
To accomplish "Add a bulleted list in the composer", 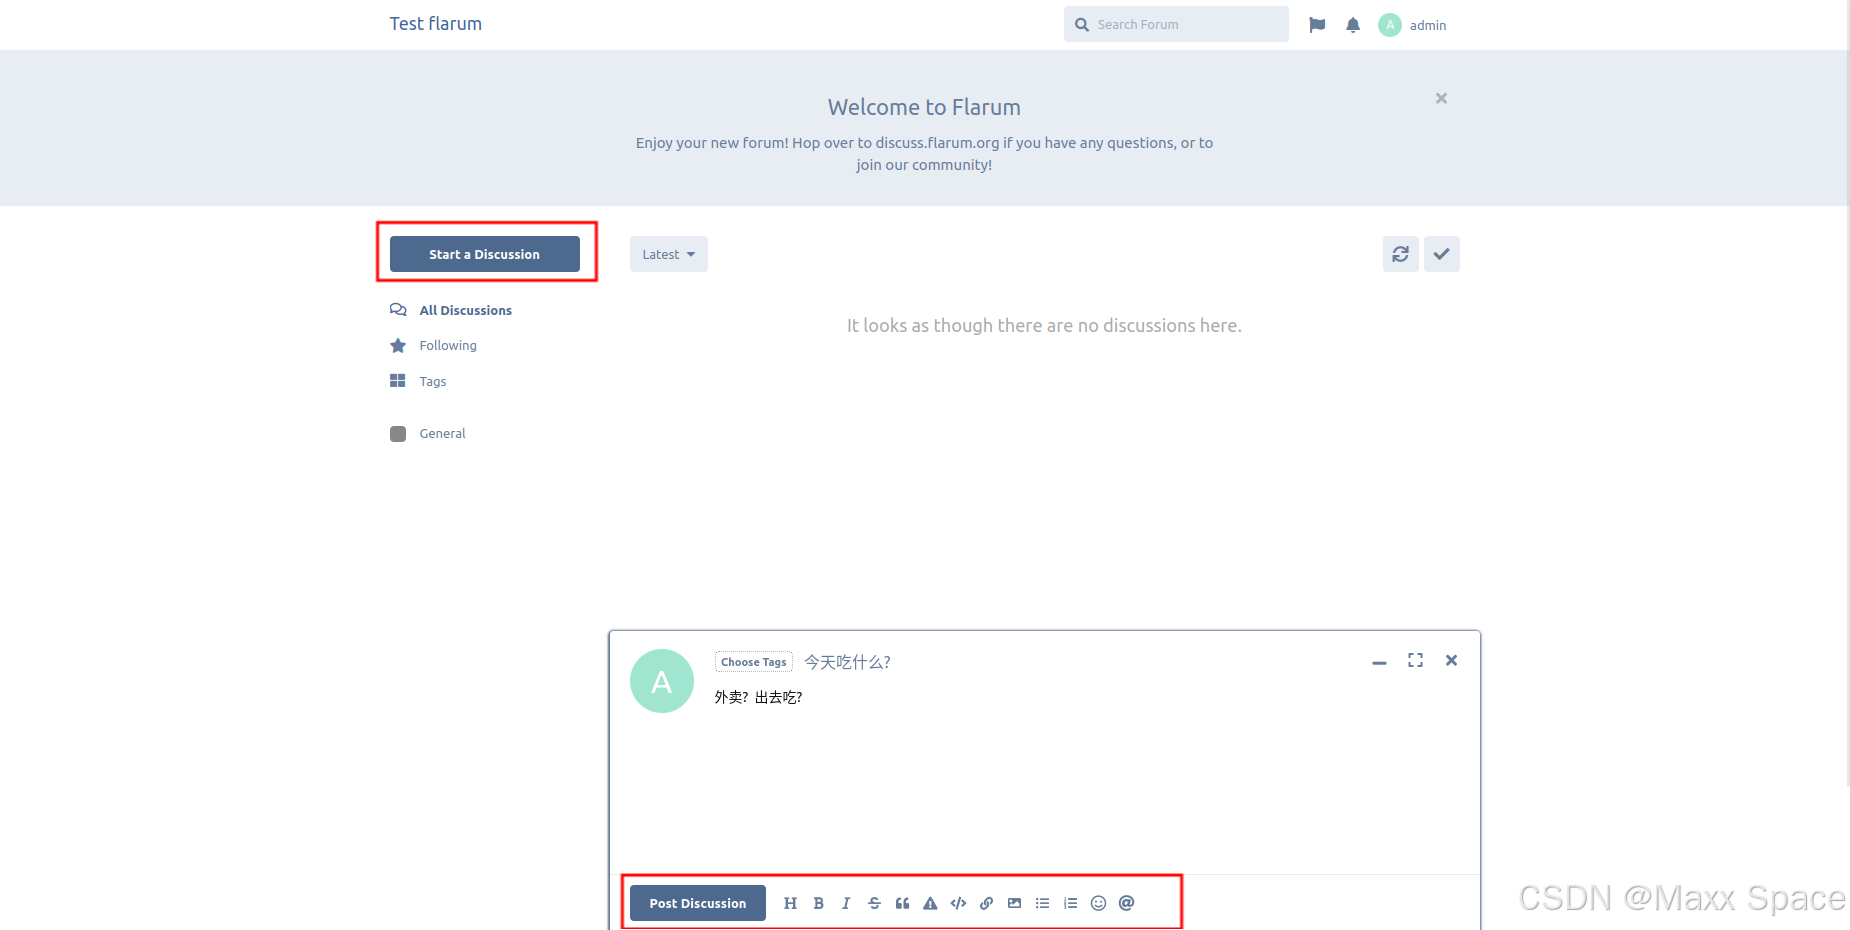I will coord(1042,903).
